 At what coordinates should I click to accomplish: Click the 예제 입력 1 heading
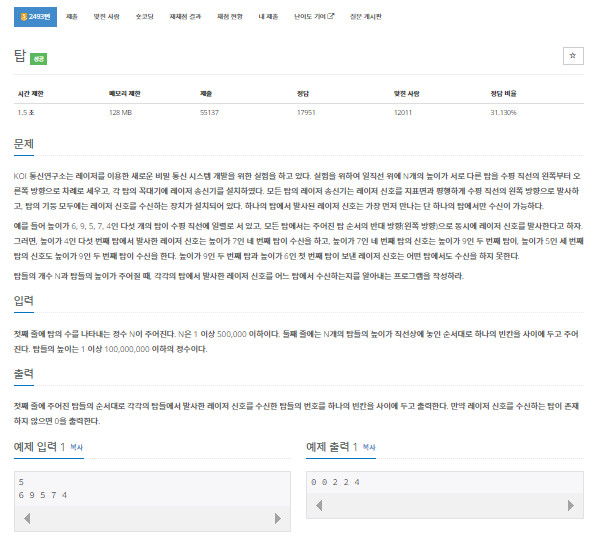(39, 447)
